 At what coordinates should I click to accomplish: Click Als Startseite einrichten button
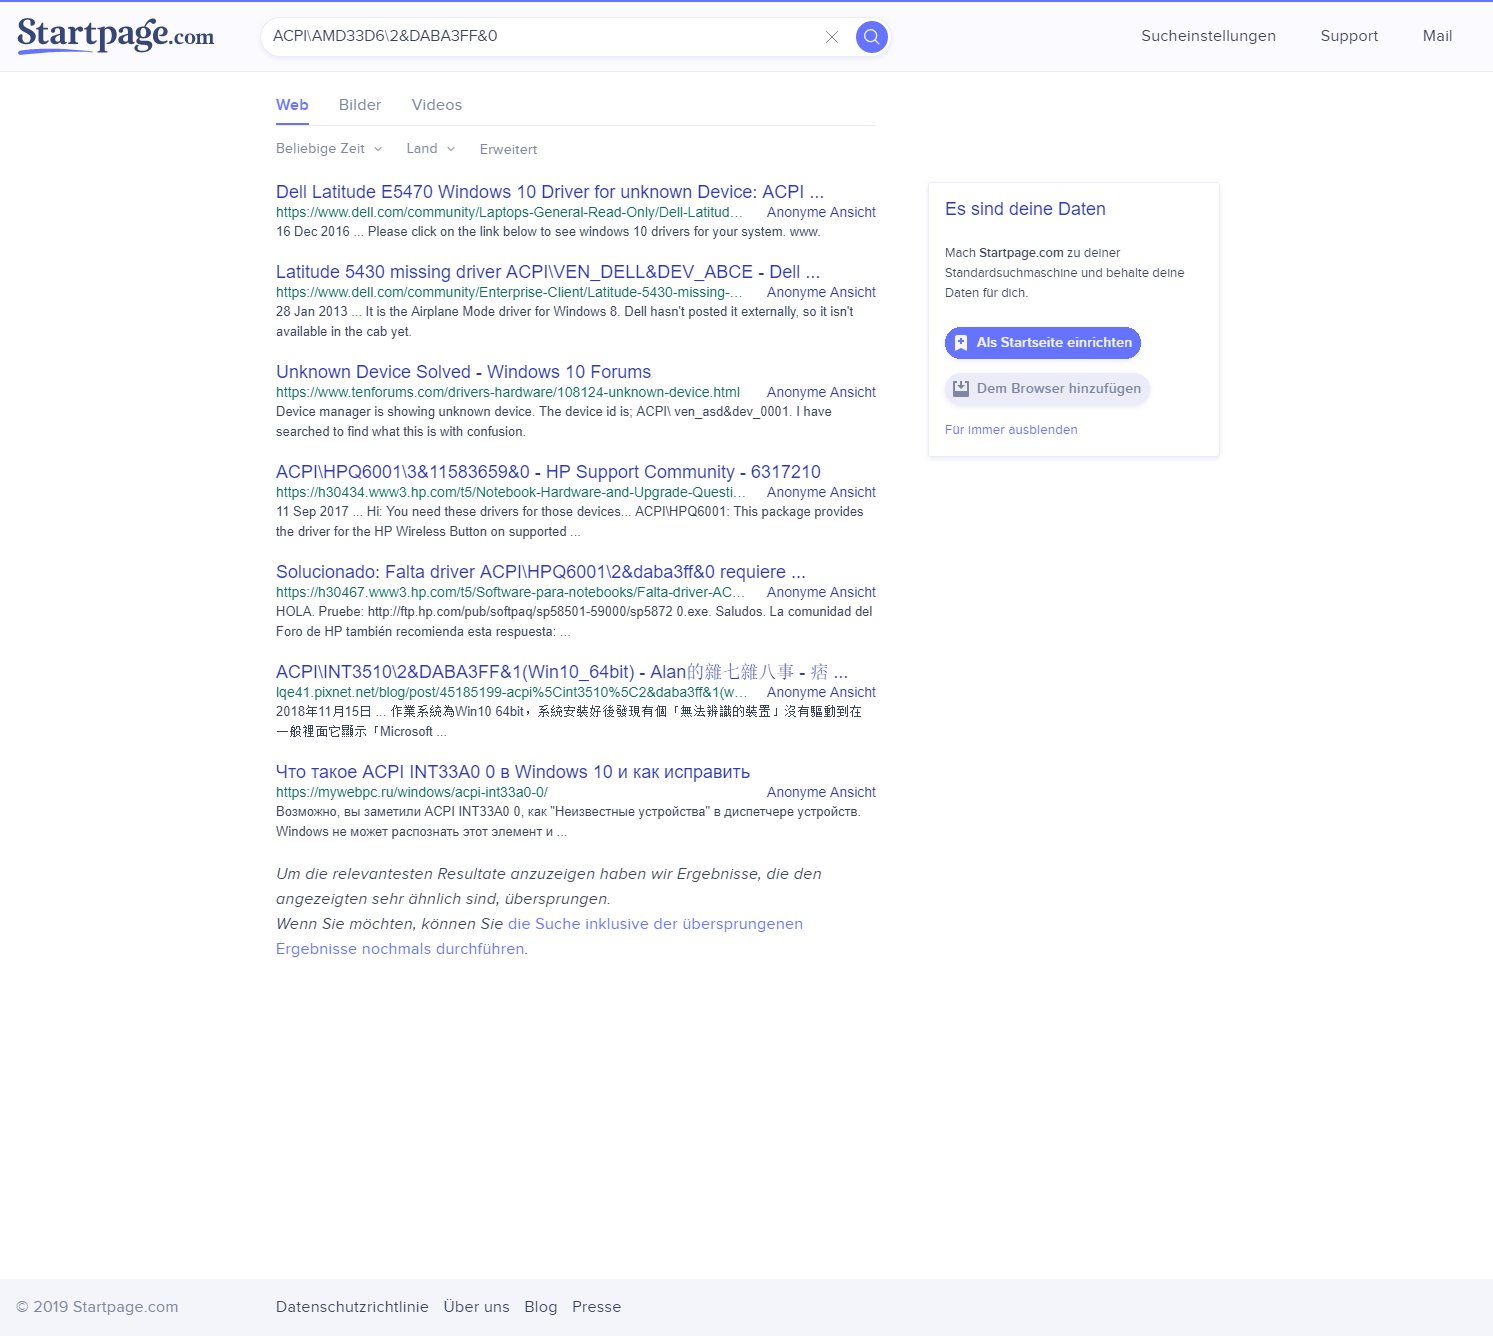(1043, 343)
